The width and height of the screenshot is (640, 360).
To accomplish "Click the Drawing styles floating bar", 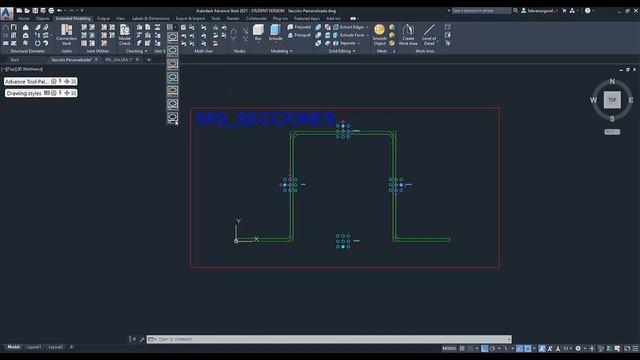I will pyautogui.click(x=41, y=93).
